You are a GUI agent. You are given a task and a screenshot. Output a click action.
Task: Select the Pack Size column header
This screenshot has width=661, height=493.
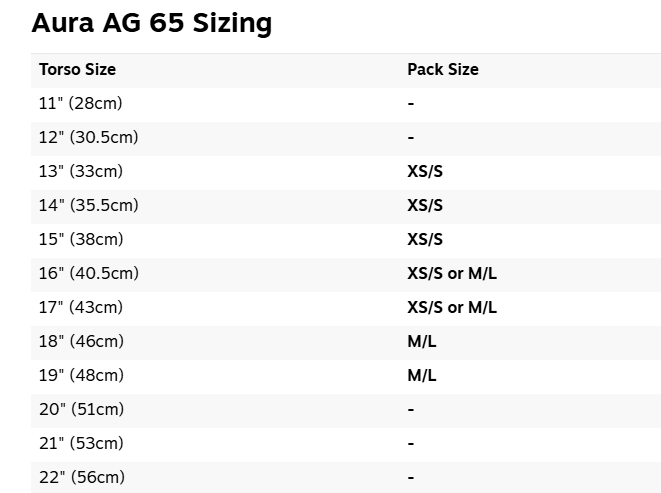[x=442, y=70]
